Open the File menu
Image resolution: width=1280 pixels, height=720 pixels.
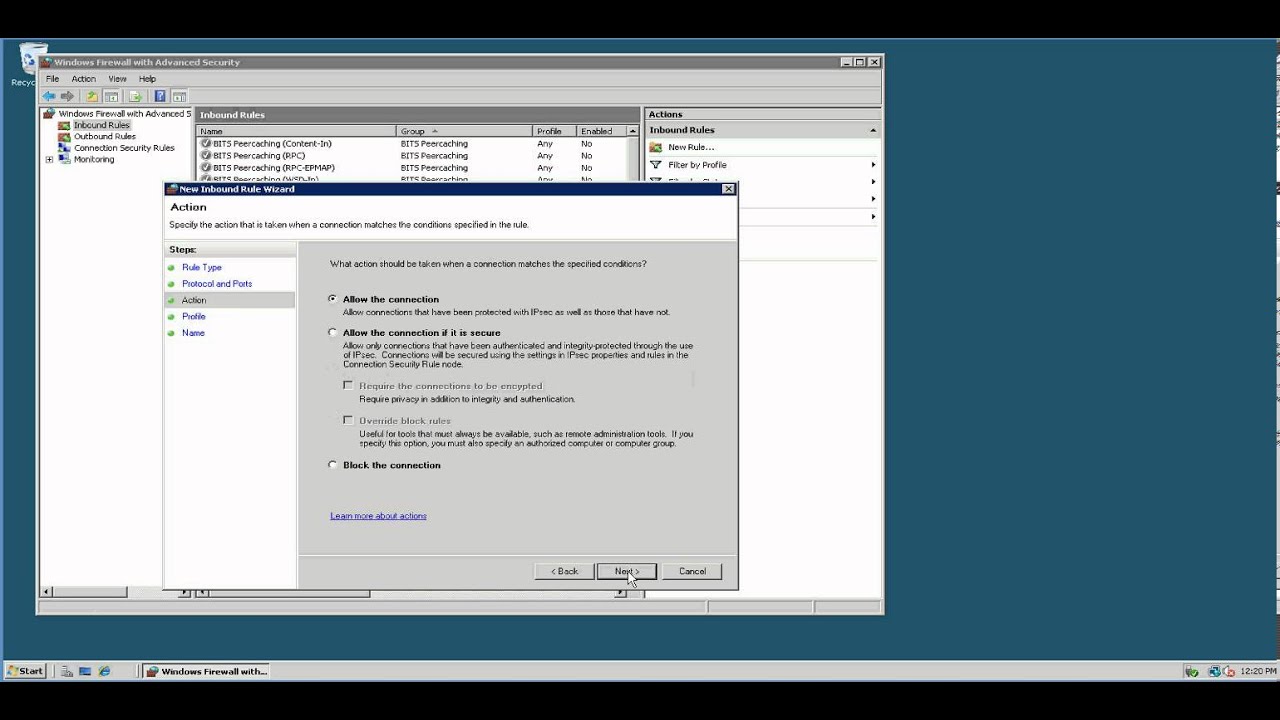point(52,79)
